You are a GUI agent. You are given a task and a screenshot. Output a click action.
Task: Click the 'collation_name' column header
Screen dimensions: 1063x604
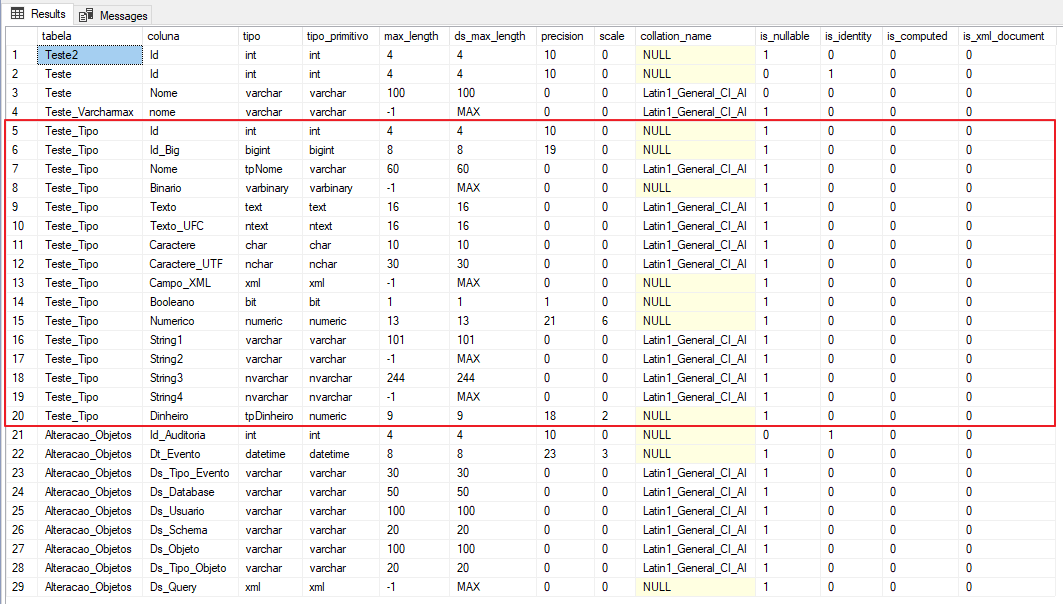696,36
